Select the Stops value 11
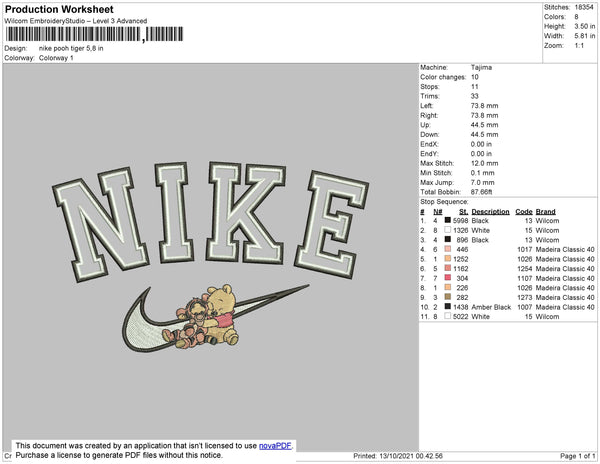This screenshot has height=464, width=600. pyautogui.click(x=474, y=86)
